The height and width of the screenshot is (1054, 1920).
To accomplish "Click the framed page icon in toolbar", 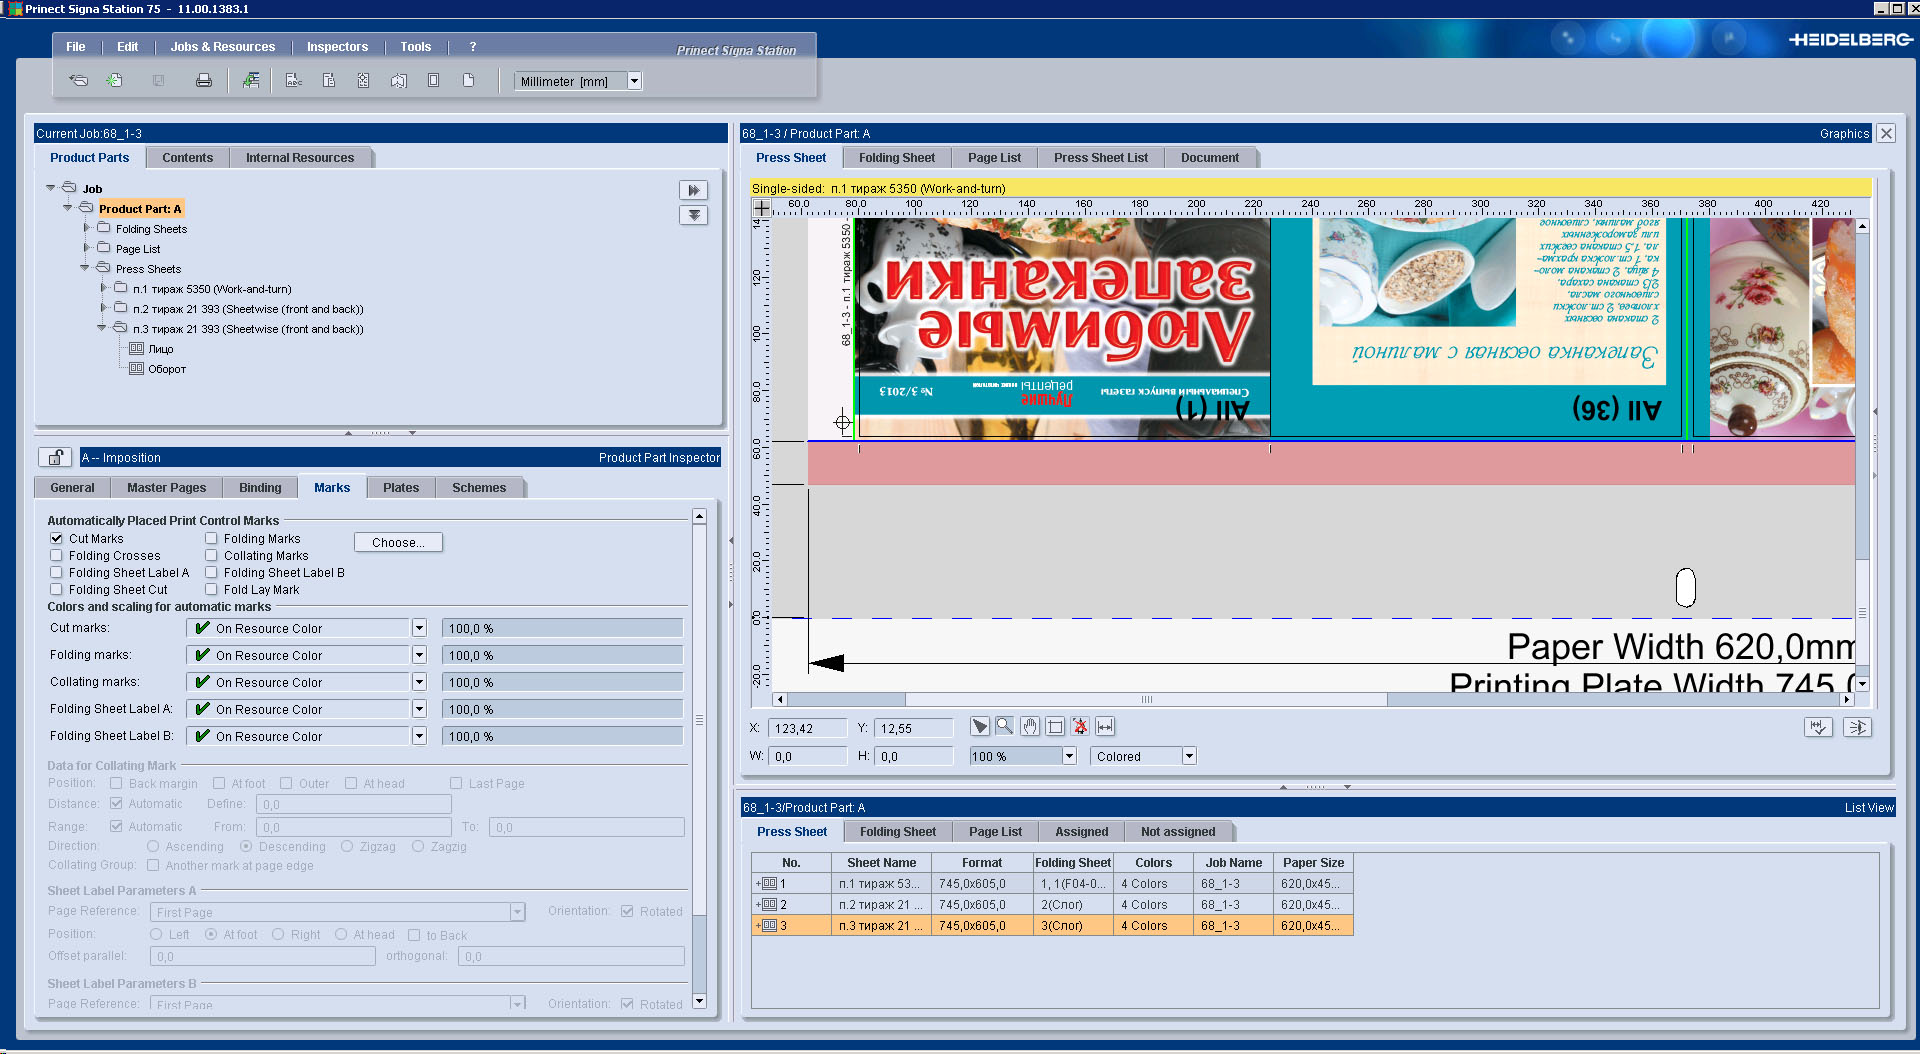I will click(x=433, y=81).
